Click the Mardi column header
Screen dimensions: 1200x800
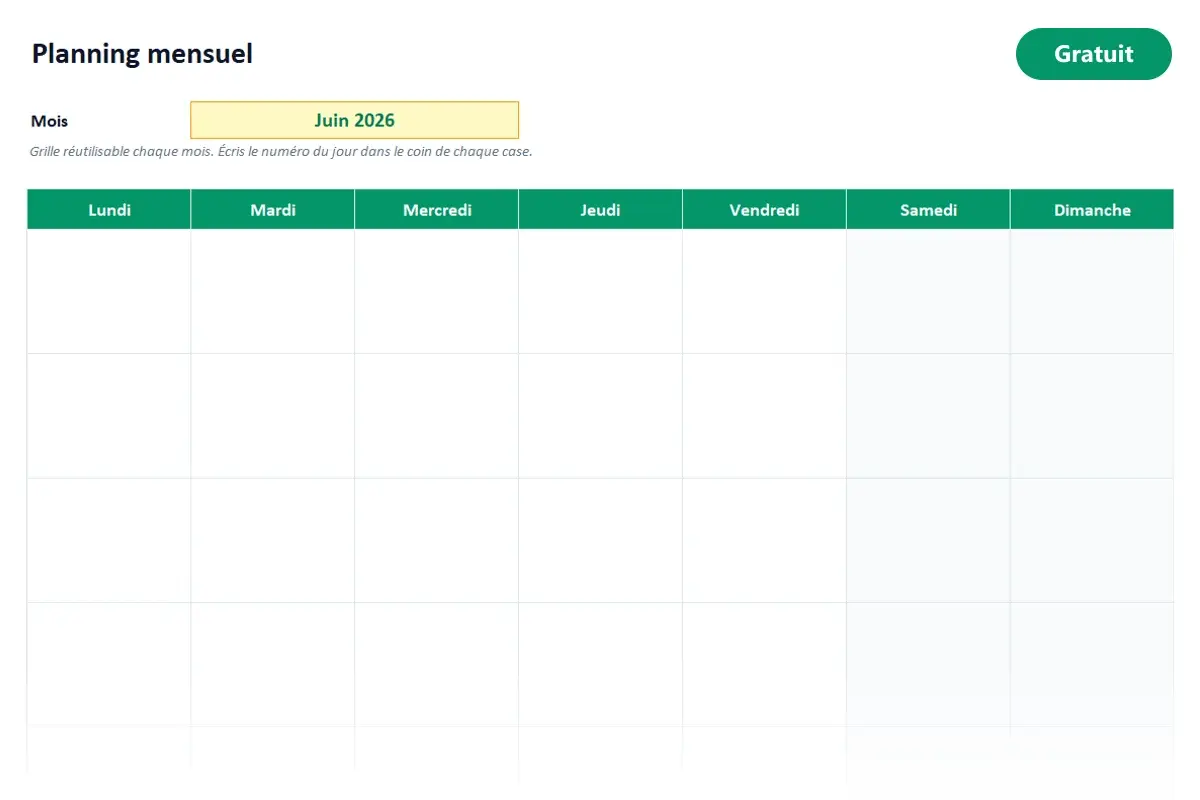click(273, 210)
